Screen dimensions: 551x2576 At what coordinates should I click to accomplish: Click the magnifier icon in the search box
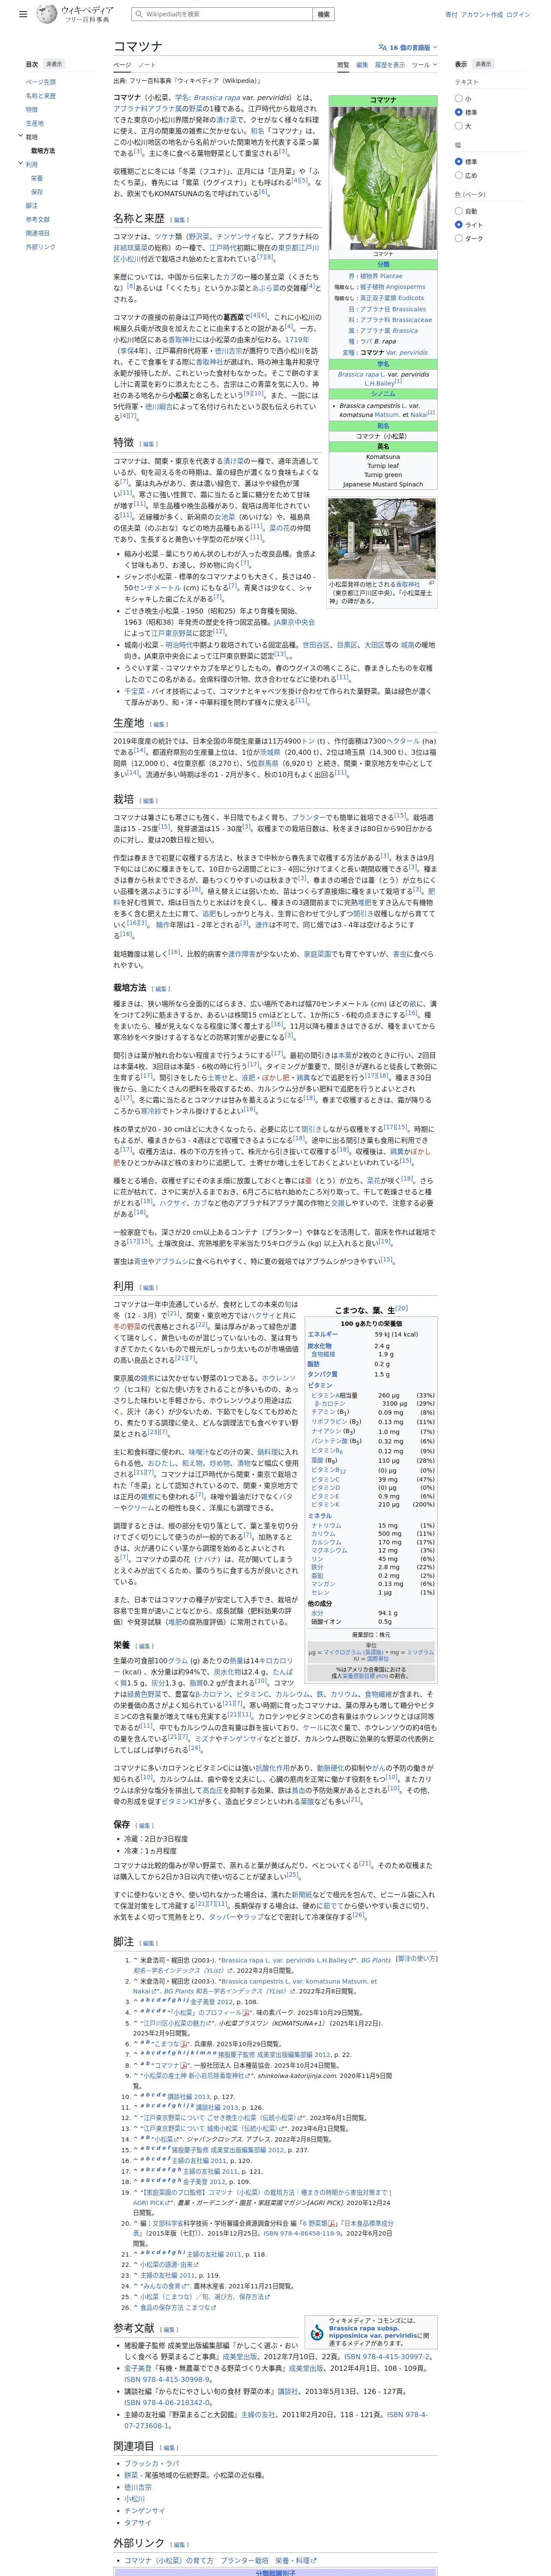pyautogui.click(x=138, y=15)
